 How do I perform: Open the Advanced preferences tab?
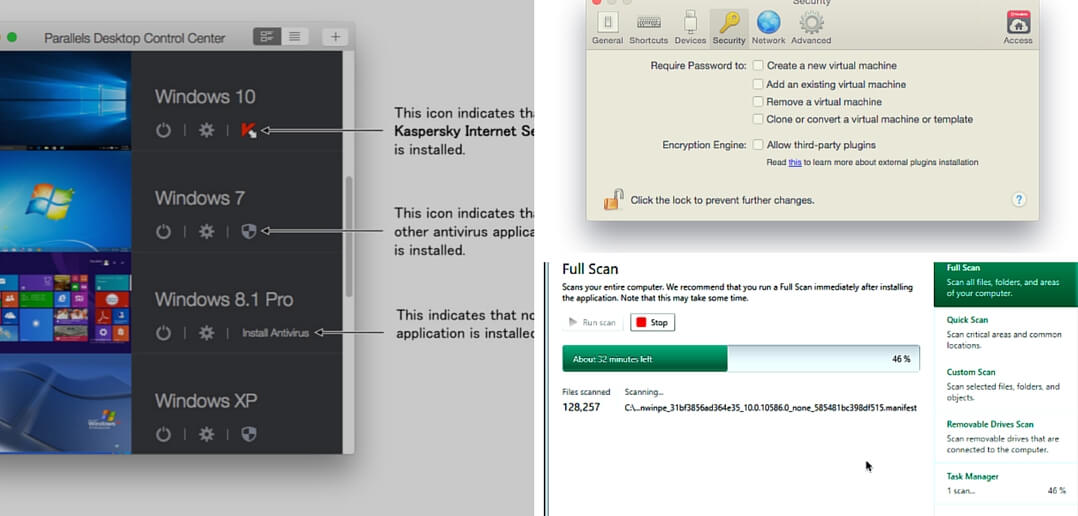811,28
